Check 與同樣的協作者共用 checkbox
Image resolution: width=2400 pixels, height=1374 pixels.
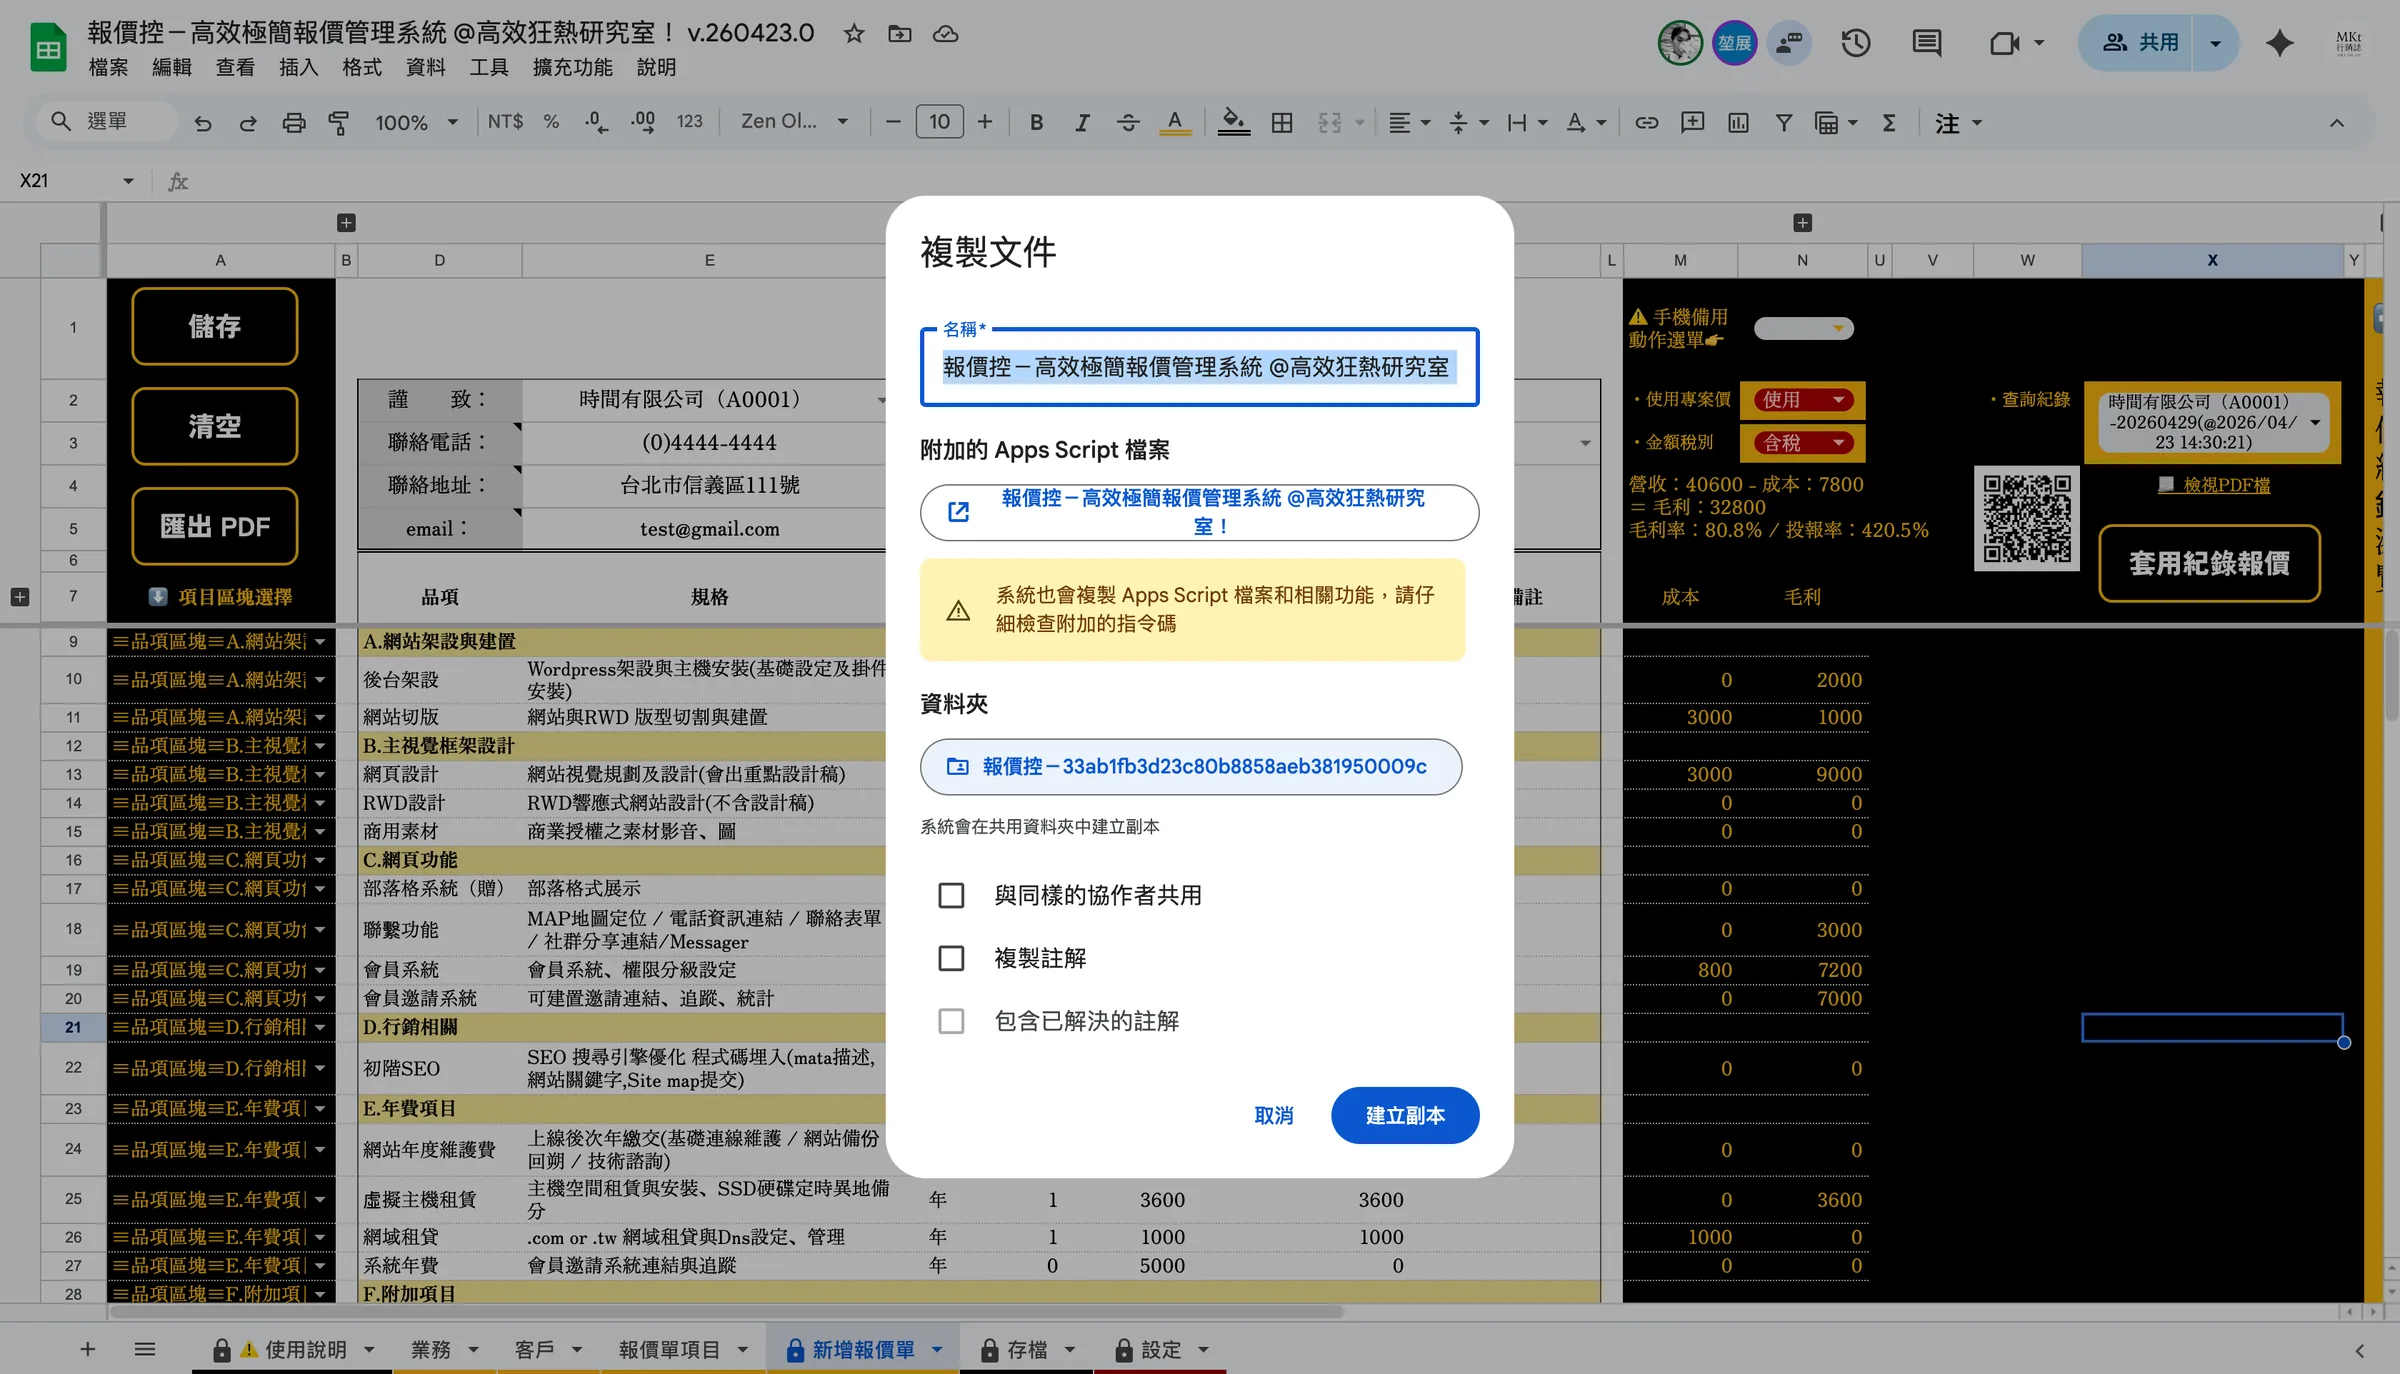click(x=951, y=895)
